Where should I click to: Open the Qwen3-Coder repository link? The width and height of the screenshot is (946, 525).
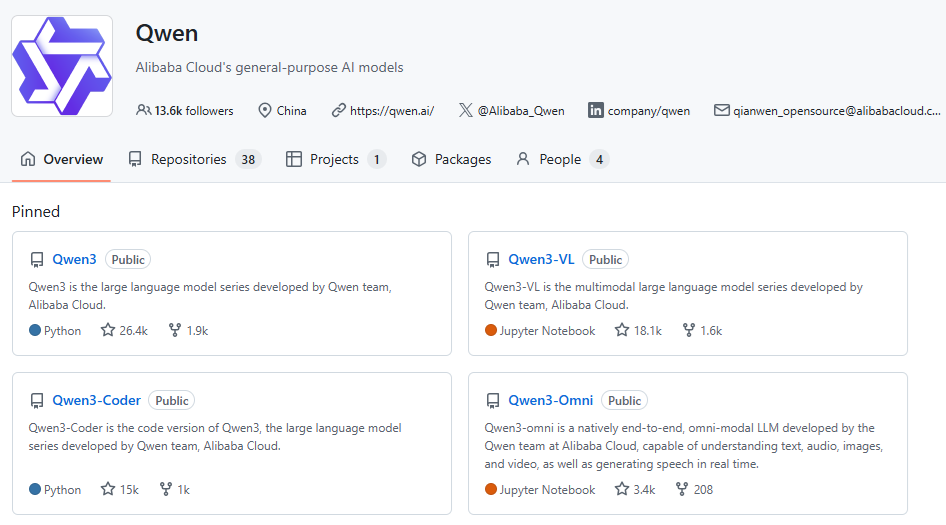coord(97,400)
